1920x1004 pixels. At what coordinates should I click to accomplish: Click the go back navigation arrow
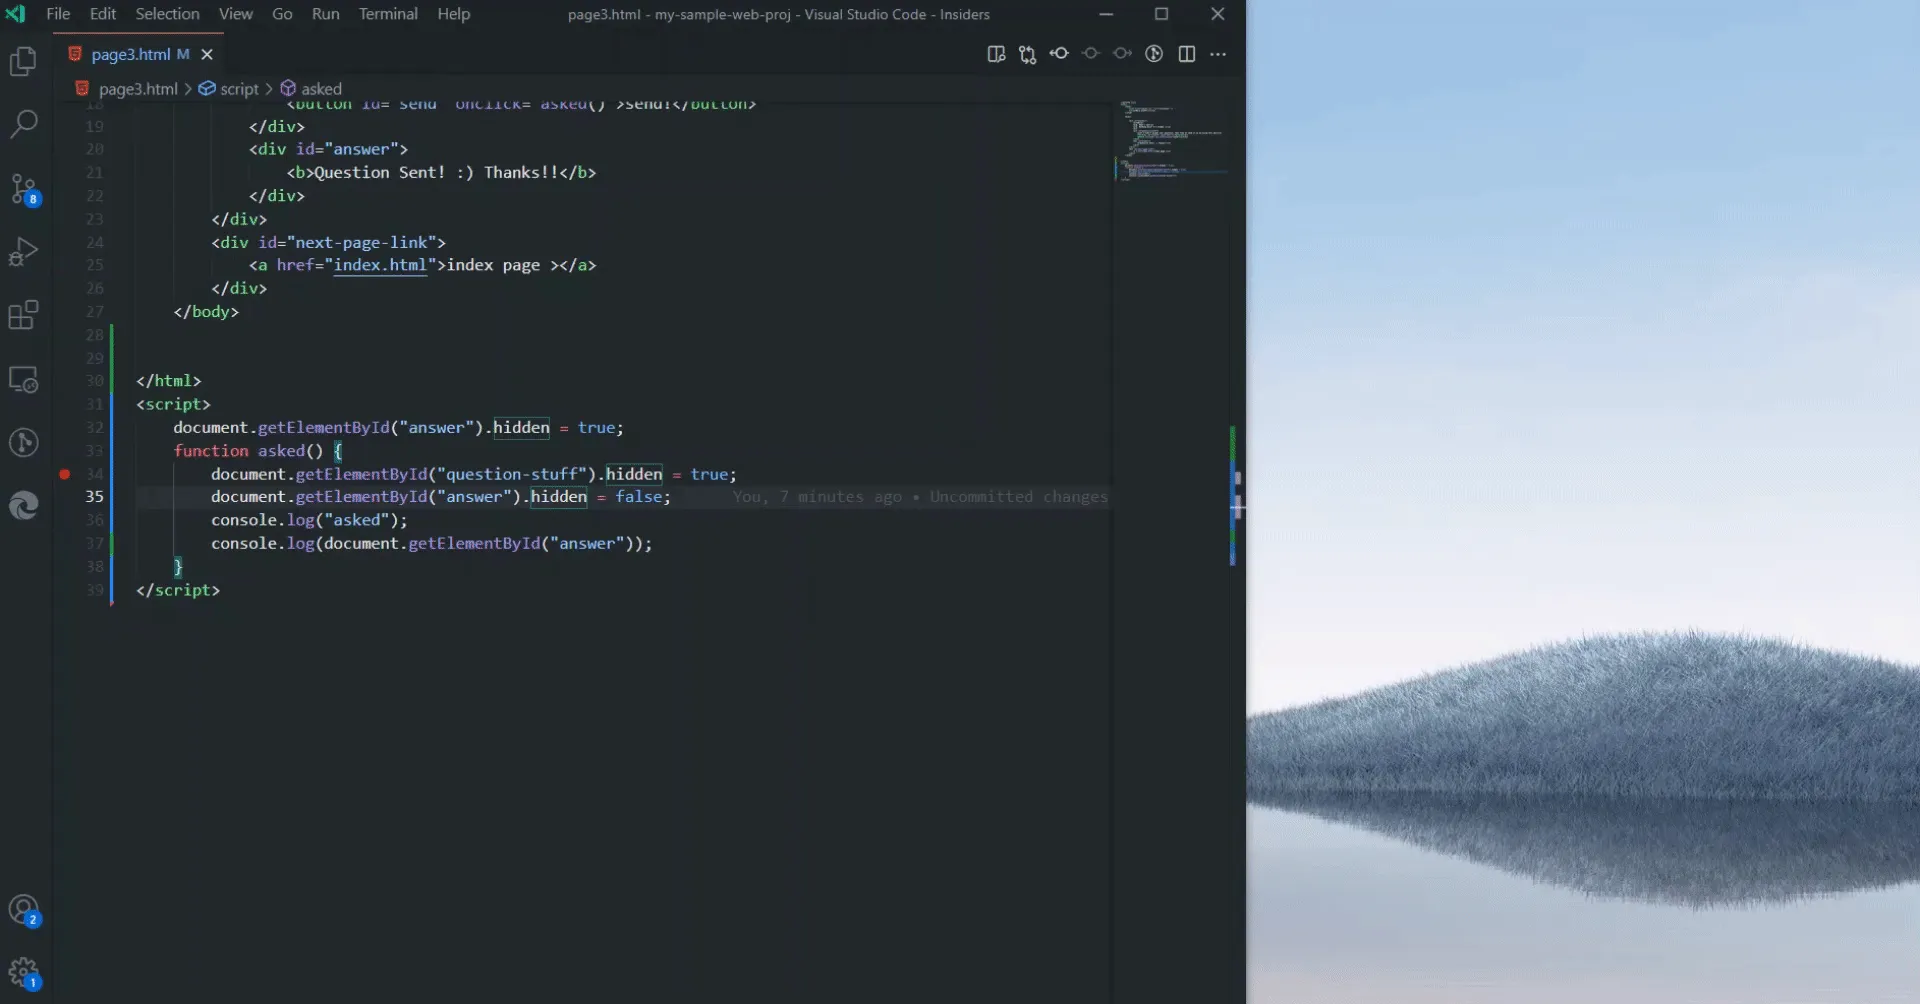[1059, 54]
